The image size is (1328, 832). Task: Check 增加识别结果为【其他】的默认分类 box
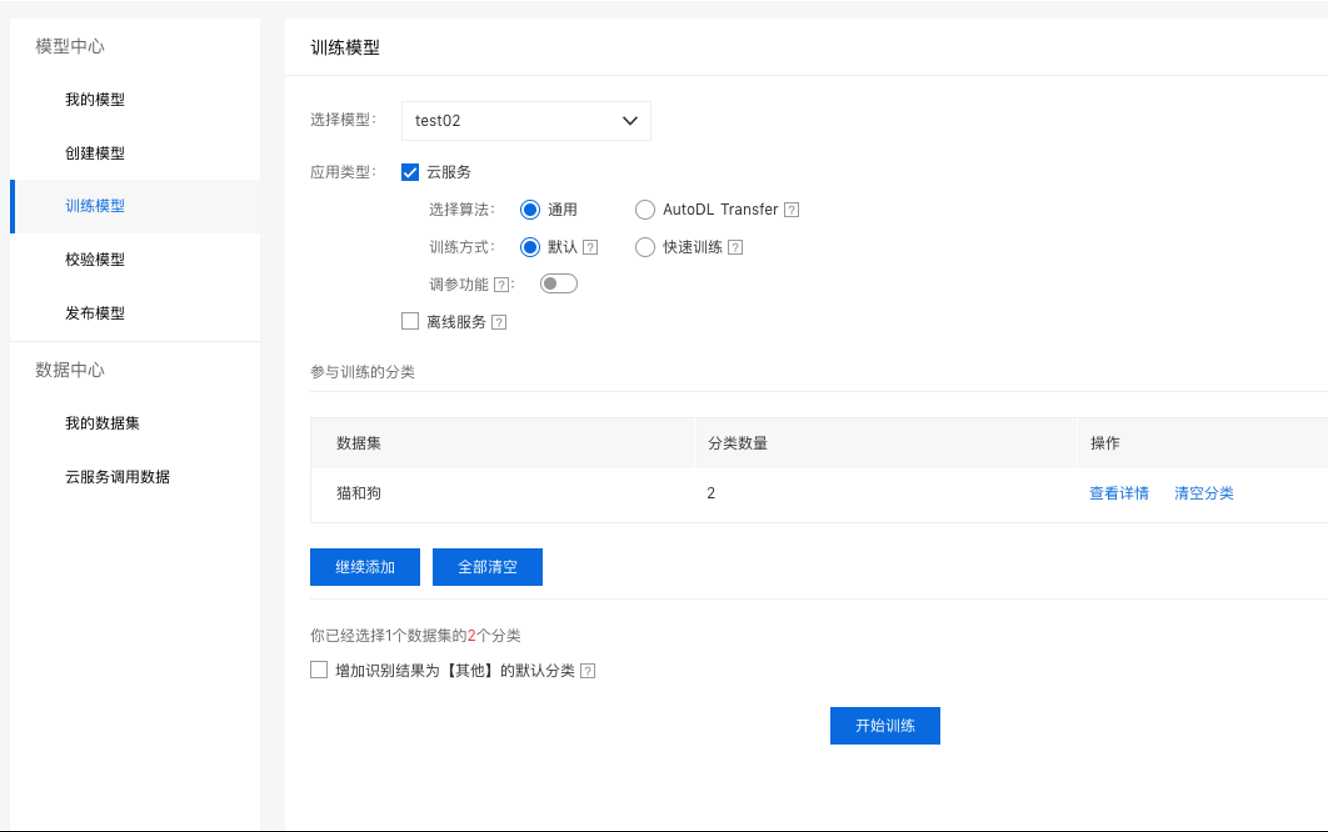(319, 670)
